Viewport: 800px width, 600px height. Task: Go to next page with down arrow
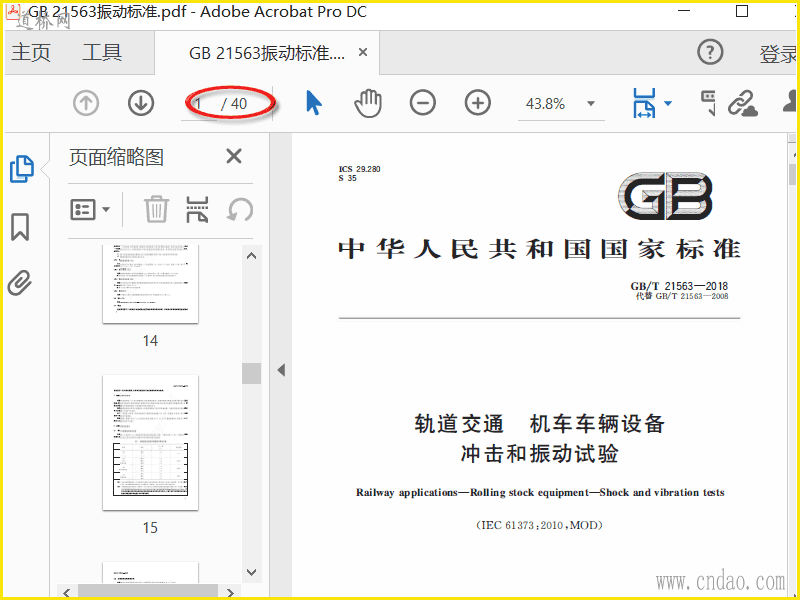[141, 103]
